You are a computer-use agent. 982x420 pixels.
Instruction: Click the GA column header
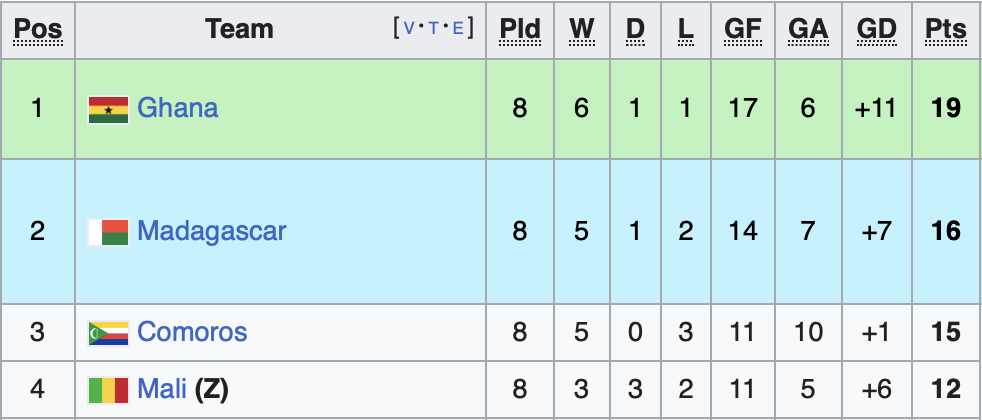click(808, 29)
